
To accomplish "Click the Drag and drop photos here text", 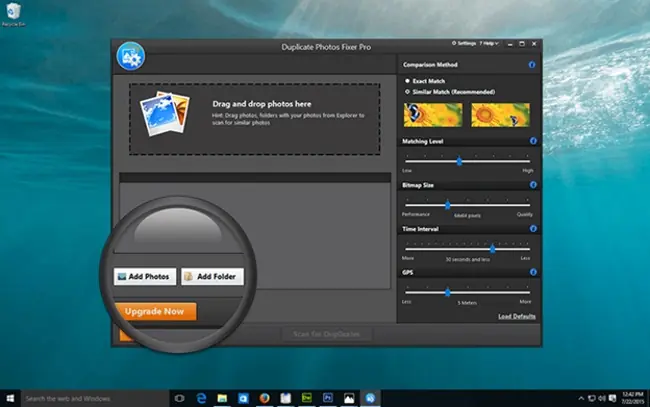I will [x=262, y=104].
